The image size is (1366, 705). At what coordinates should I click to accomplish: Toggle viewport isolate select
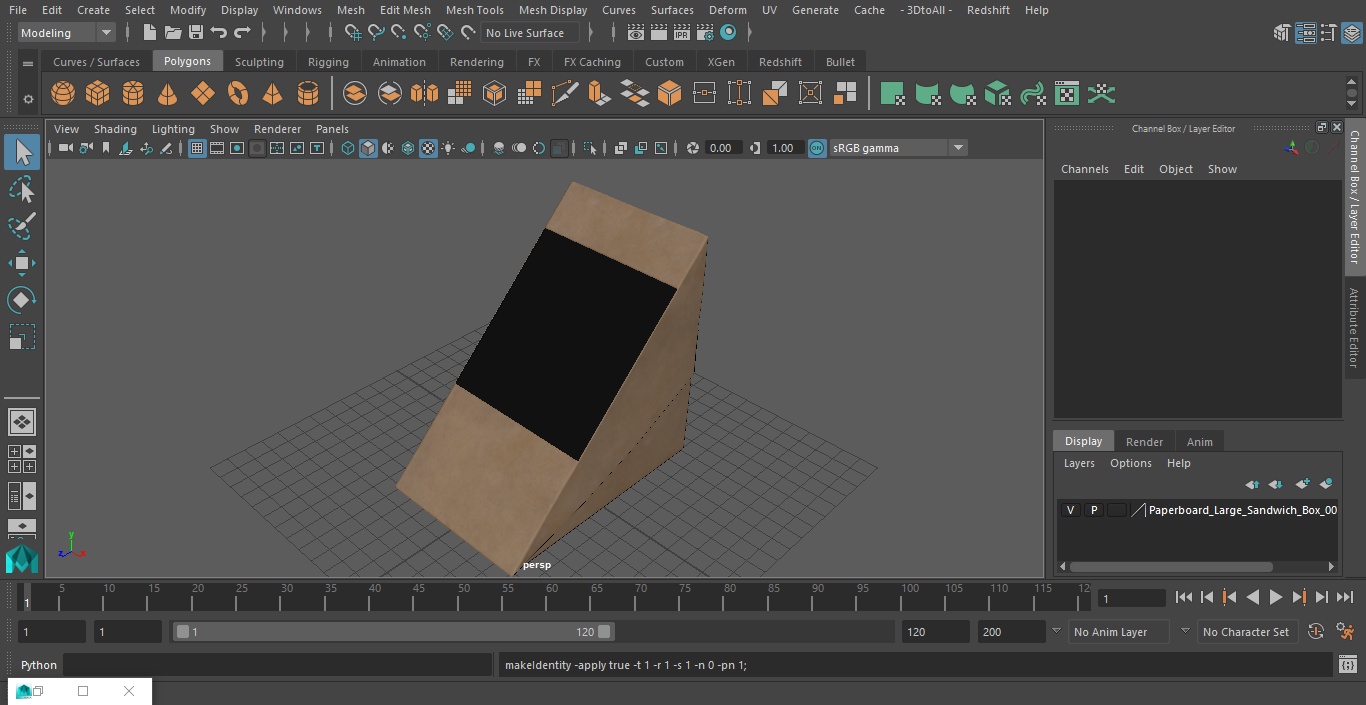[x=590, y=148]
